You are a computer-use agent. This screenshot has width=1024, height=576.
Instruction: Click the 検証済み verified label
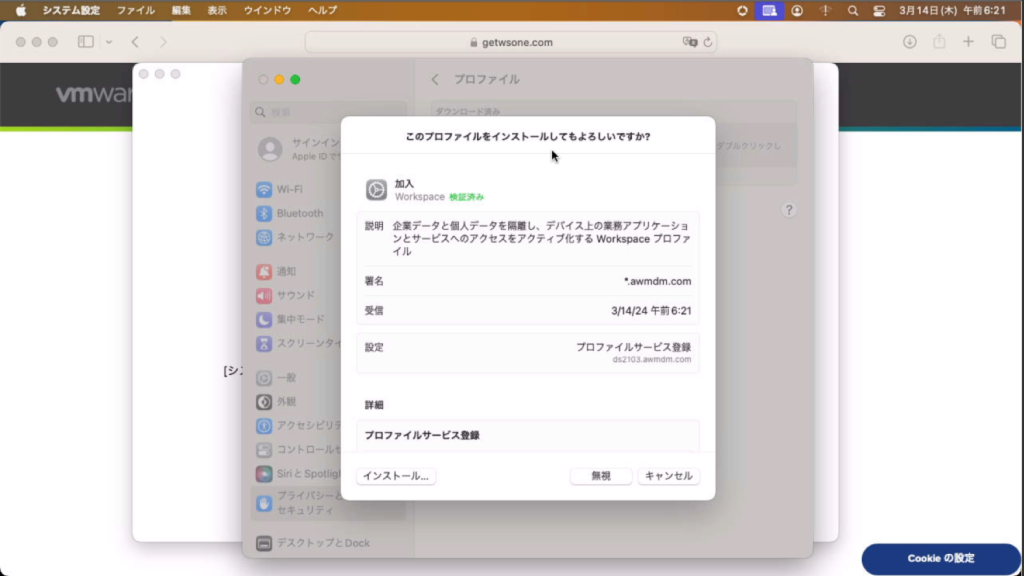pyautogui.click(x=466, y=197)
